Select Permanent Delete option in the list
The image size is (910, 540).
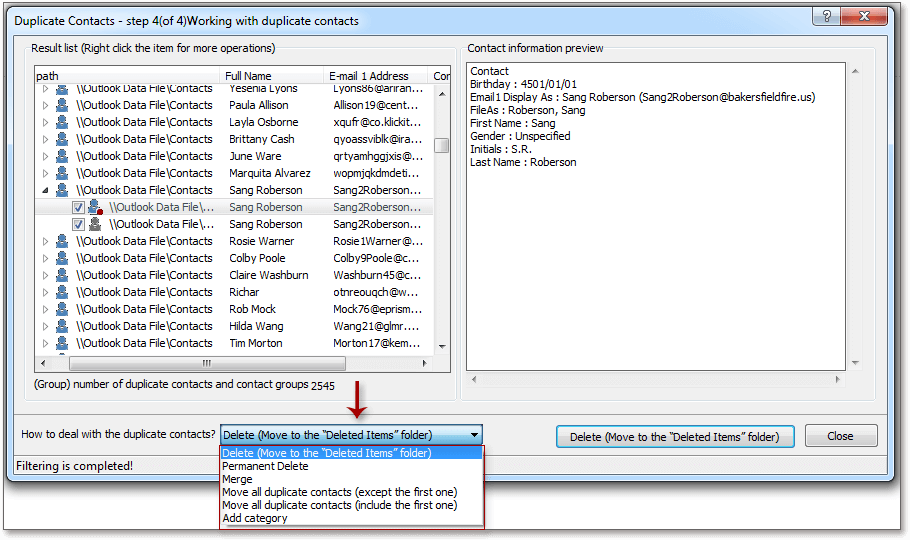pos(265,467)
